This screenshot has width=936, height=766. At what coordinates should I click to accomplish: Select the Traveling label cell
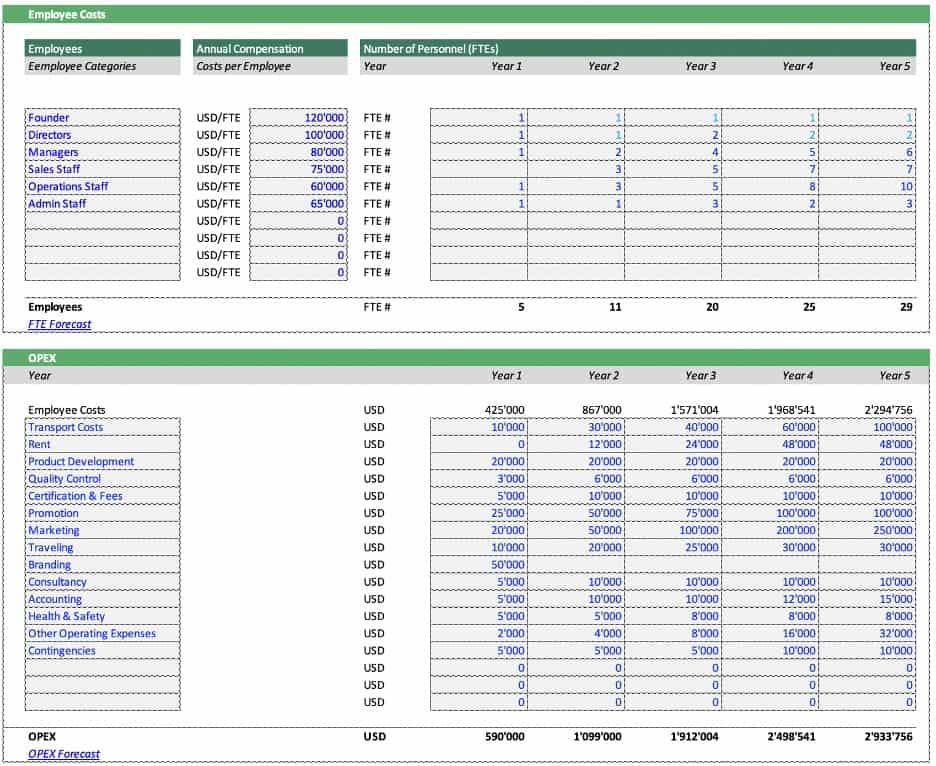[103, 547]
